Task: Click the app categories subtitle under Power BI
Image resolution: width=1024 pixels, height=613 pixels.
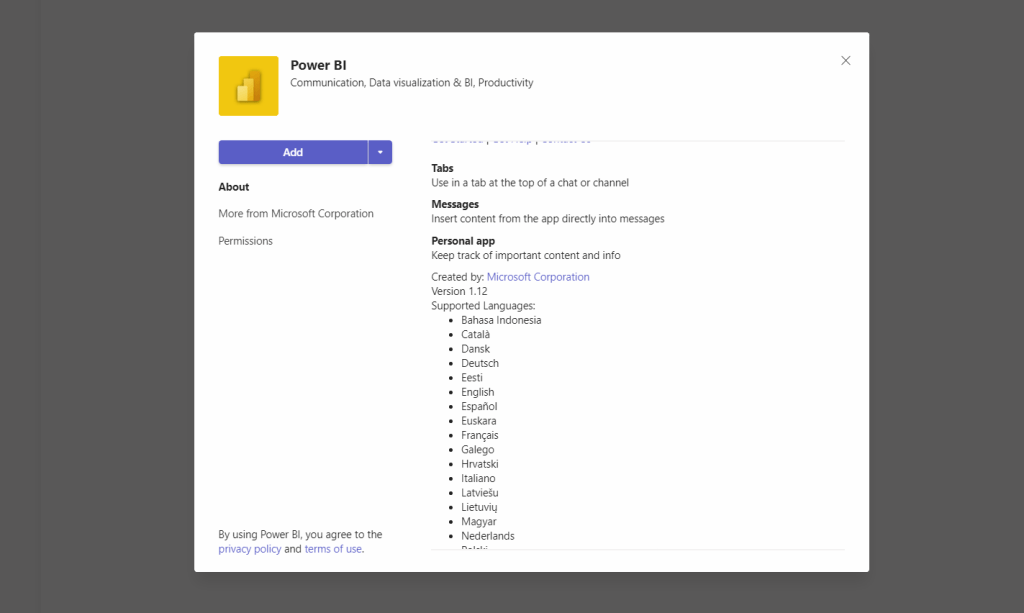Action: [411, 83]
